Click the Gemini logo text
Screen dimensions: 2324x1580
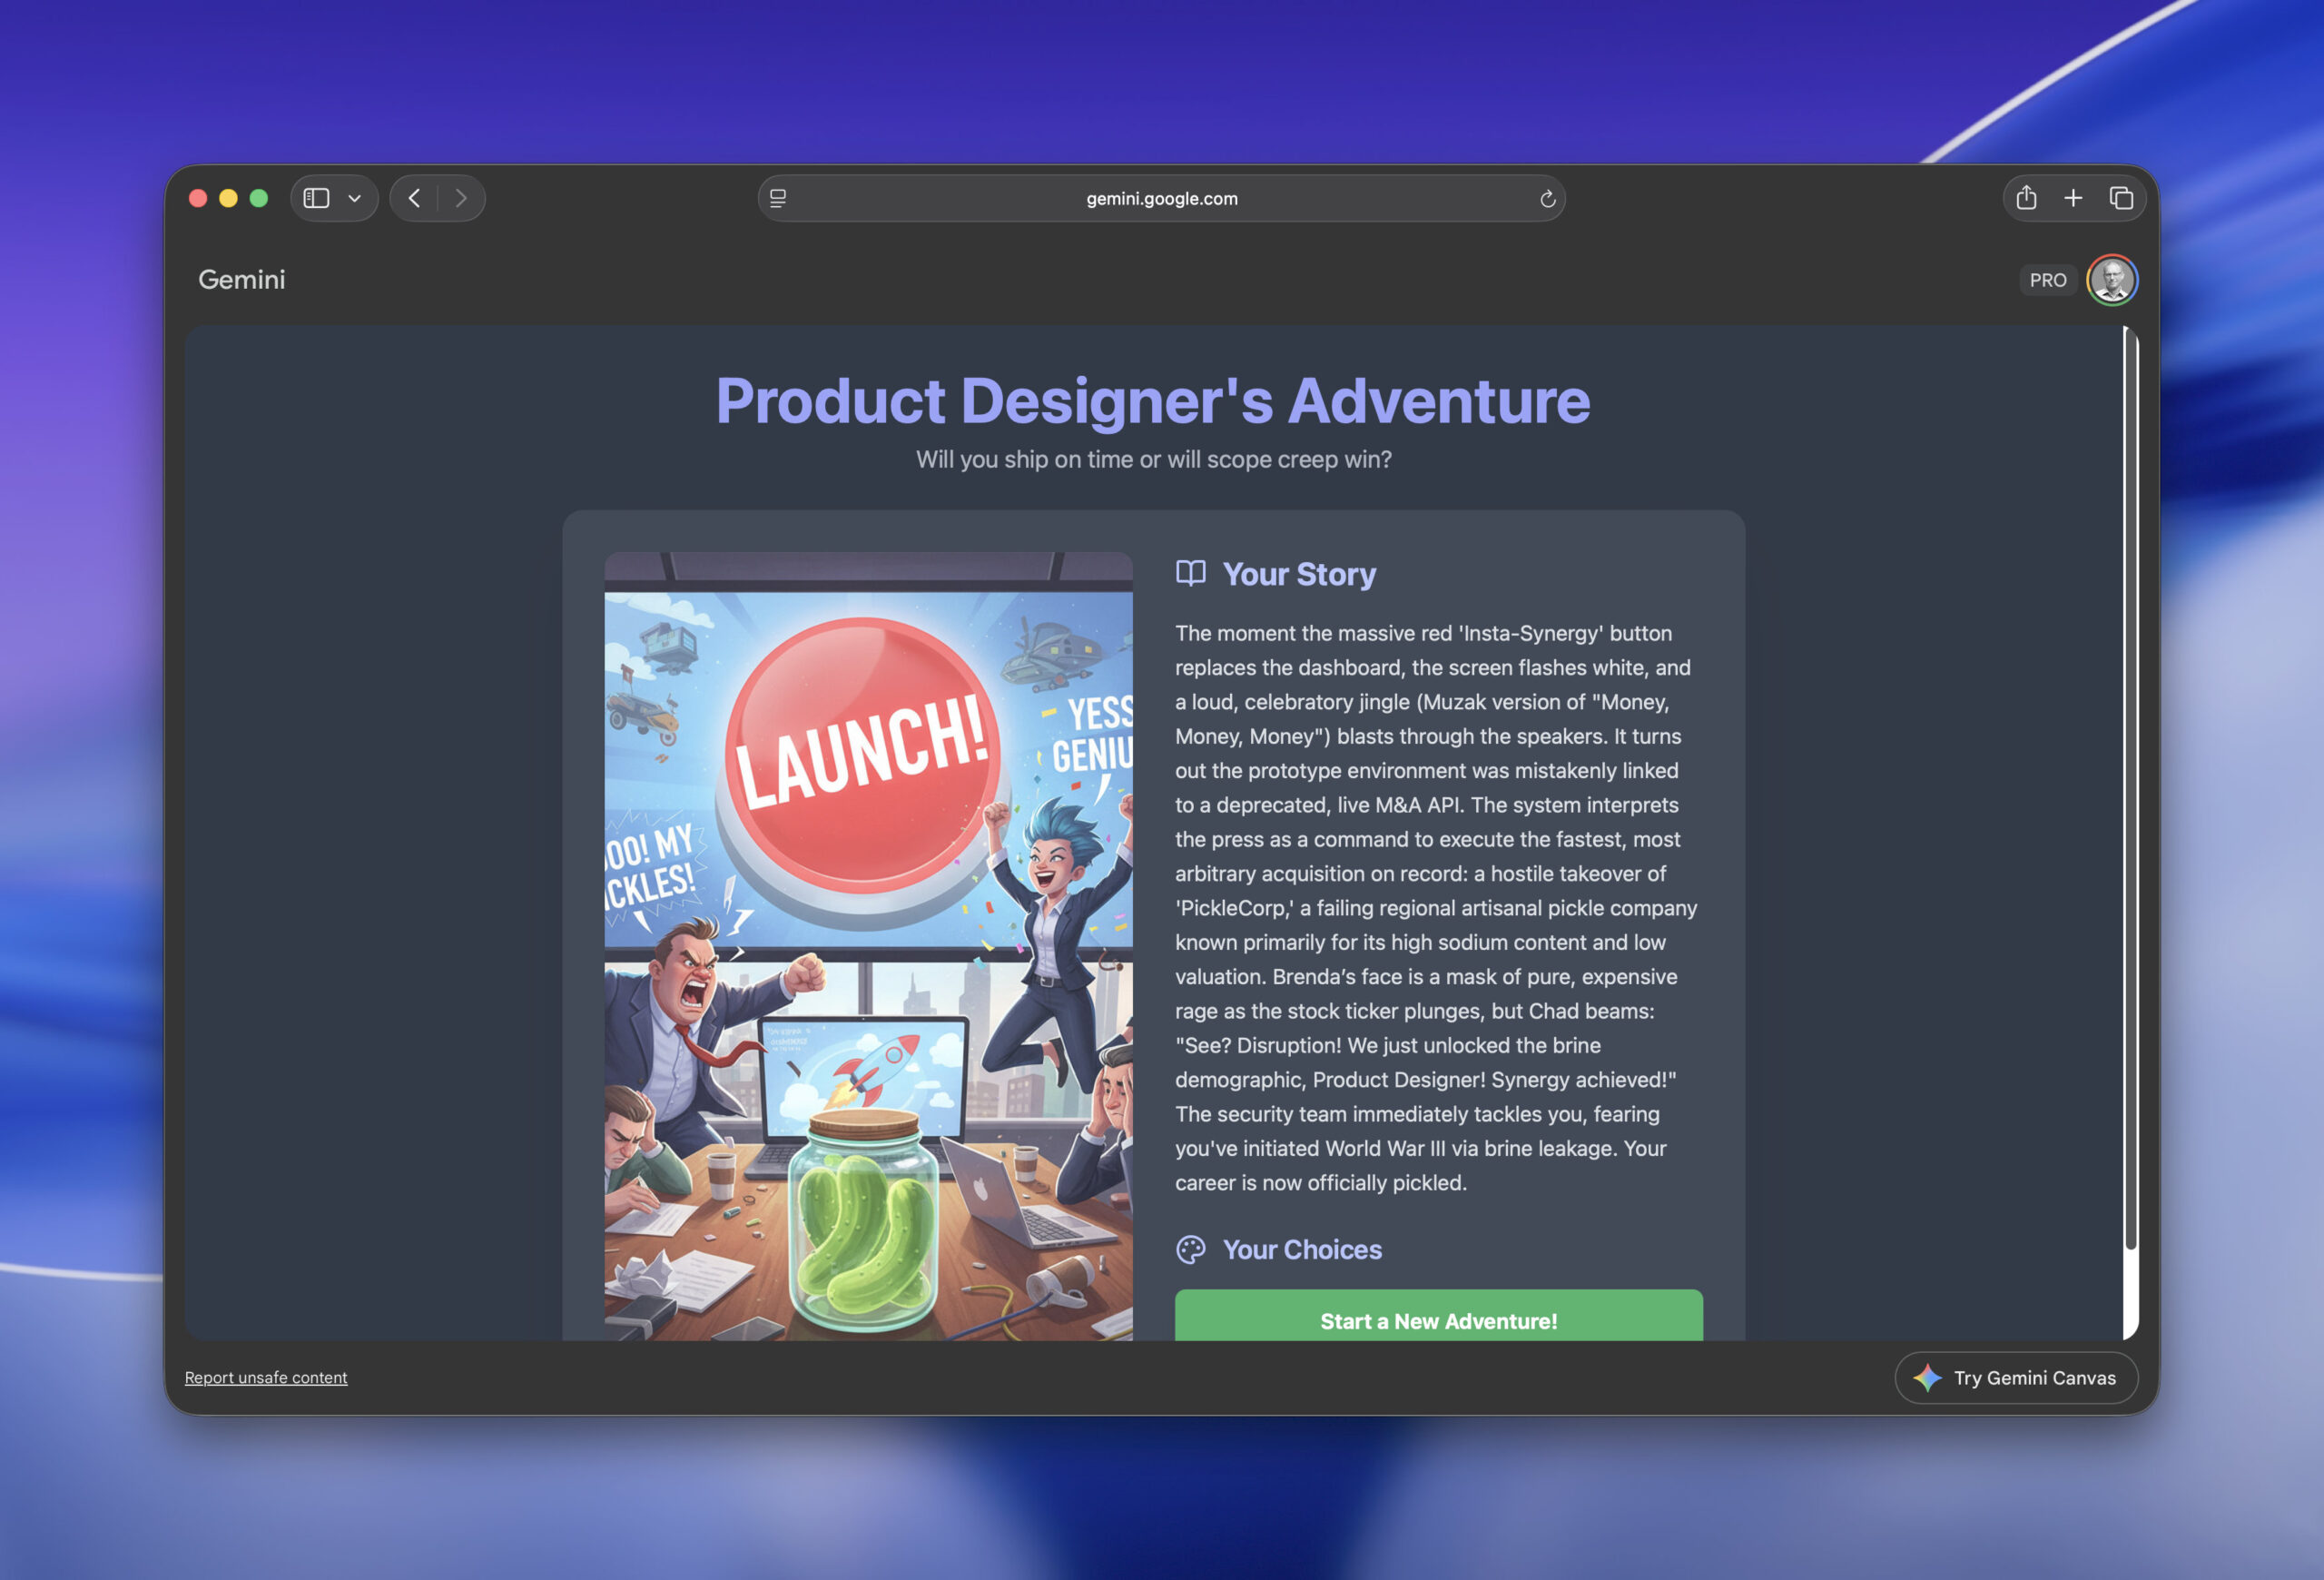click(x=241, y=279)
